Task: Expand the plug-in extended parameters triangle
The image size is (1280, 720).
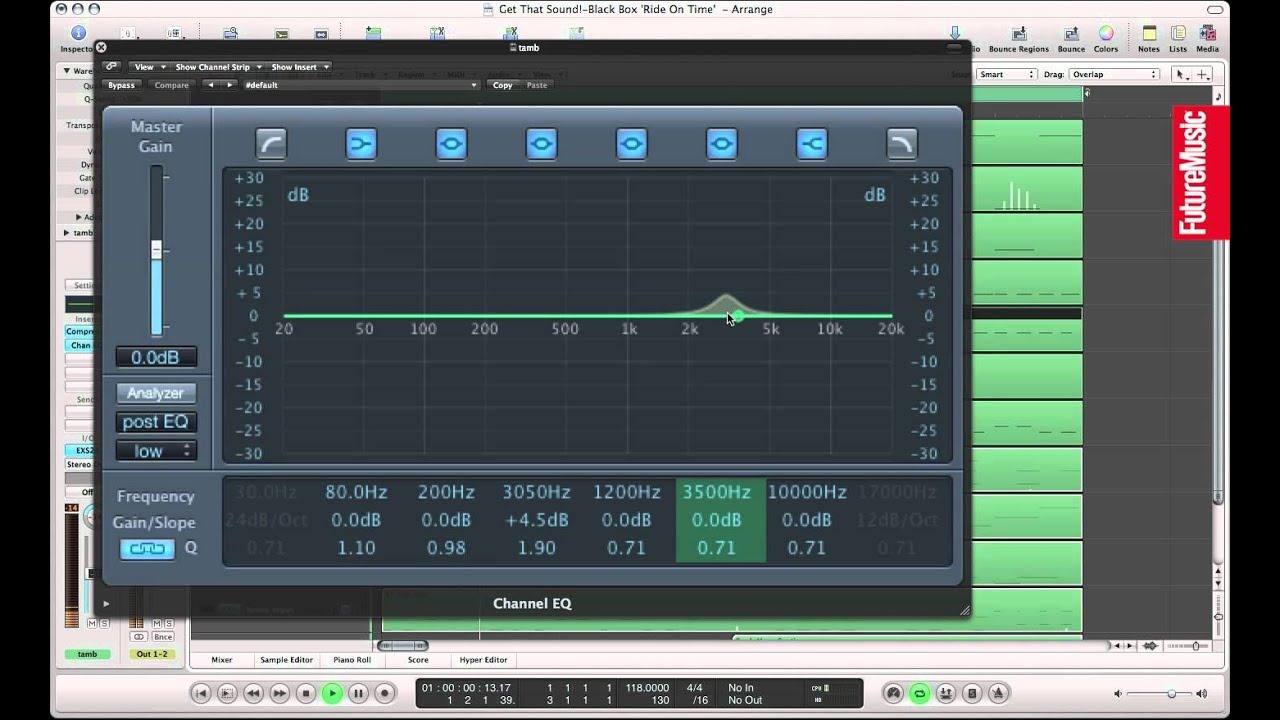Action: [x=106, y=603]
